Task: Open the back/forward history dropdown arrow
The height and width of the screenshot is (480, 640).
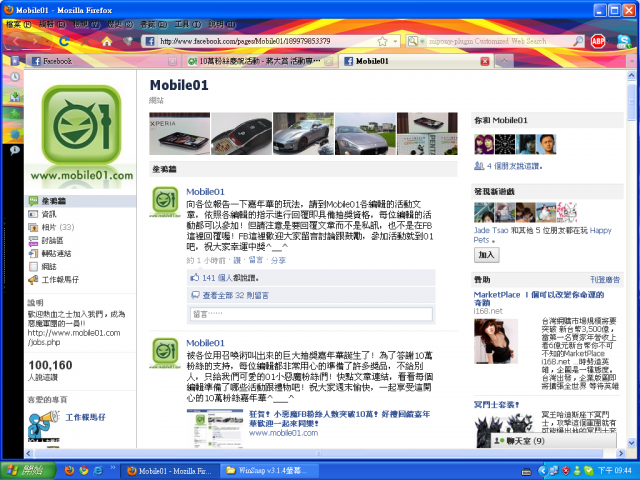Action: (x=48, y=41)
